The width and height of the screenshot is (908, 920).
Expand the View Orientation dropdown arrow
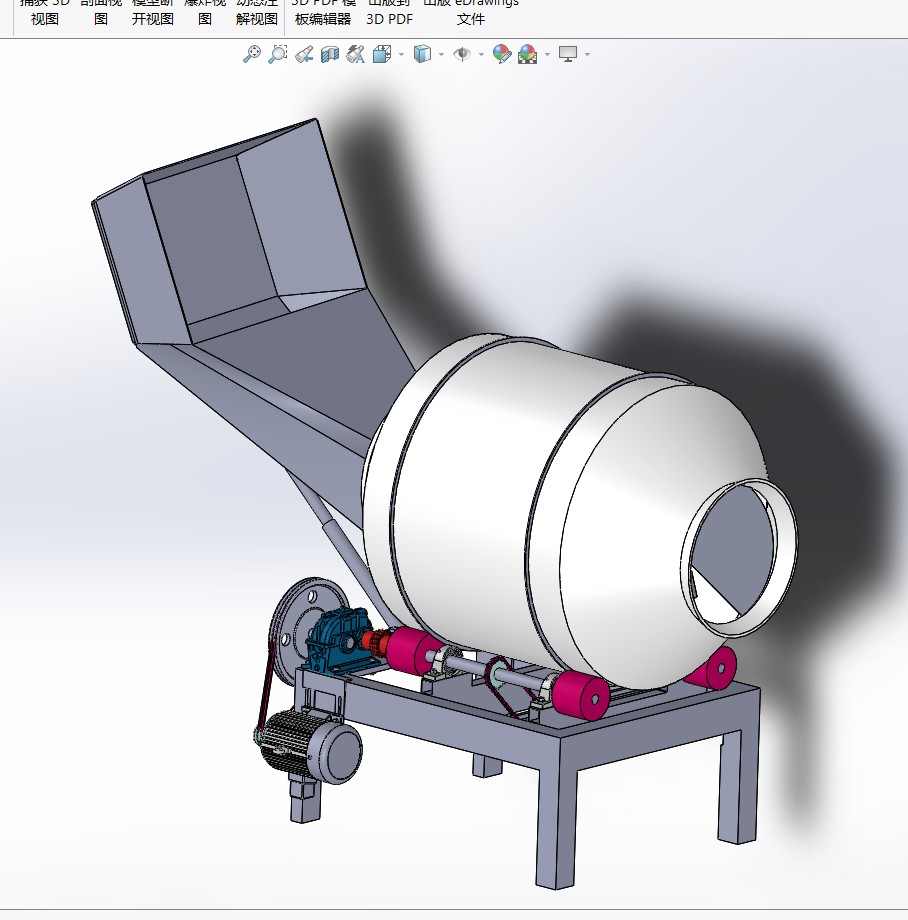point(401,55)
